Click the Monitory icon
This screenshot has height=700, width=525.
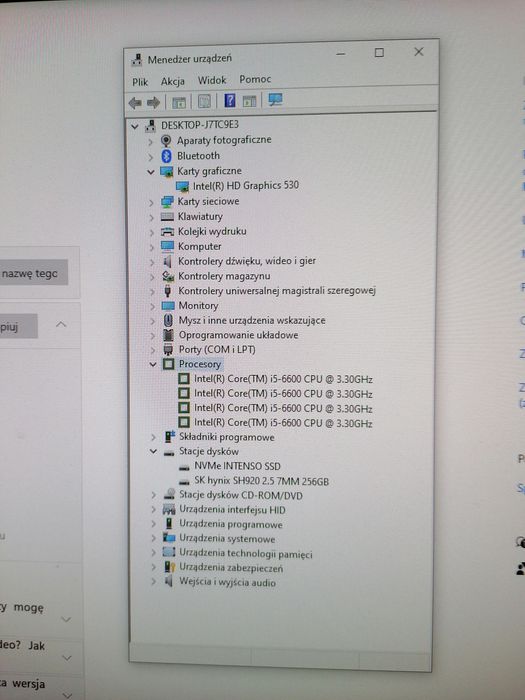(x=168, y=306)
